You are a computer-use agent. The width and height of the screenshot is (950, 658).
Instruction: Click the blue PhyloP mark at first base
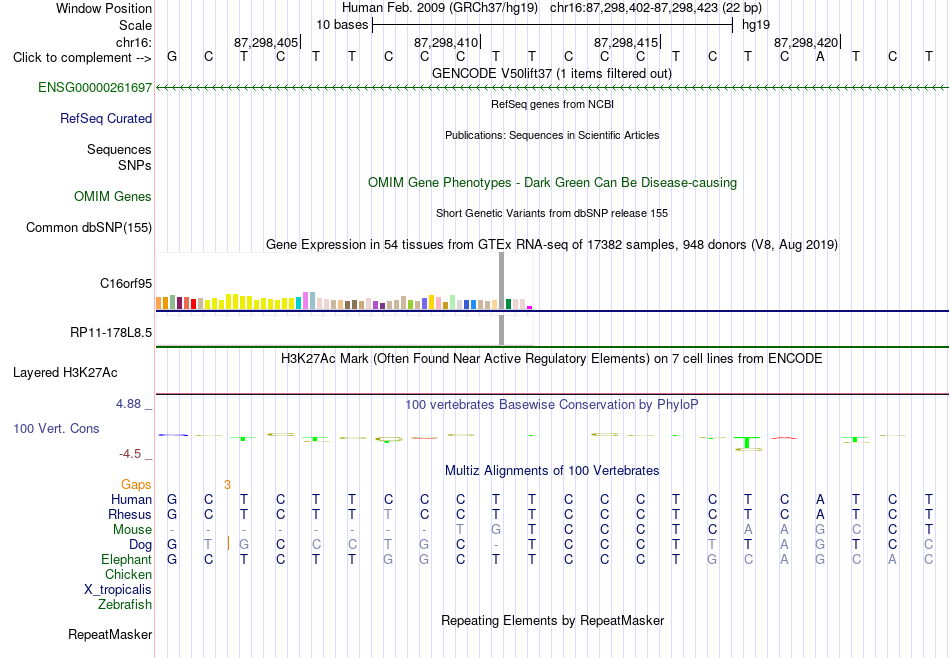coord(173,435)
